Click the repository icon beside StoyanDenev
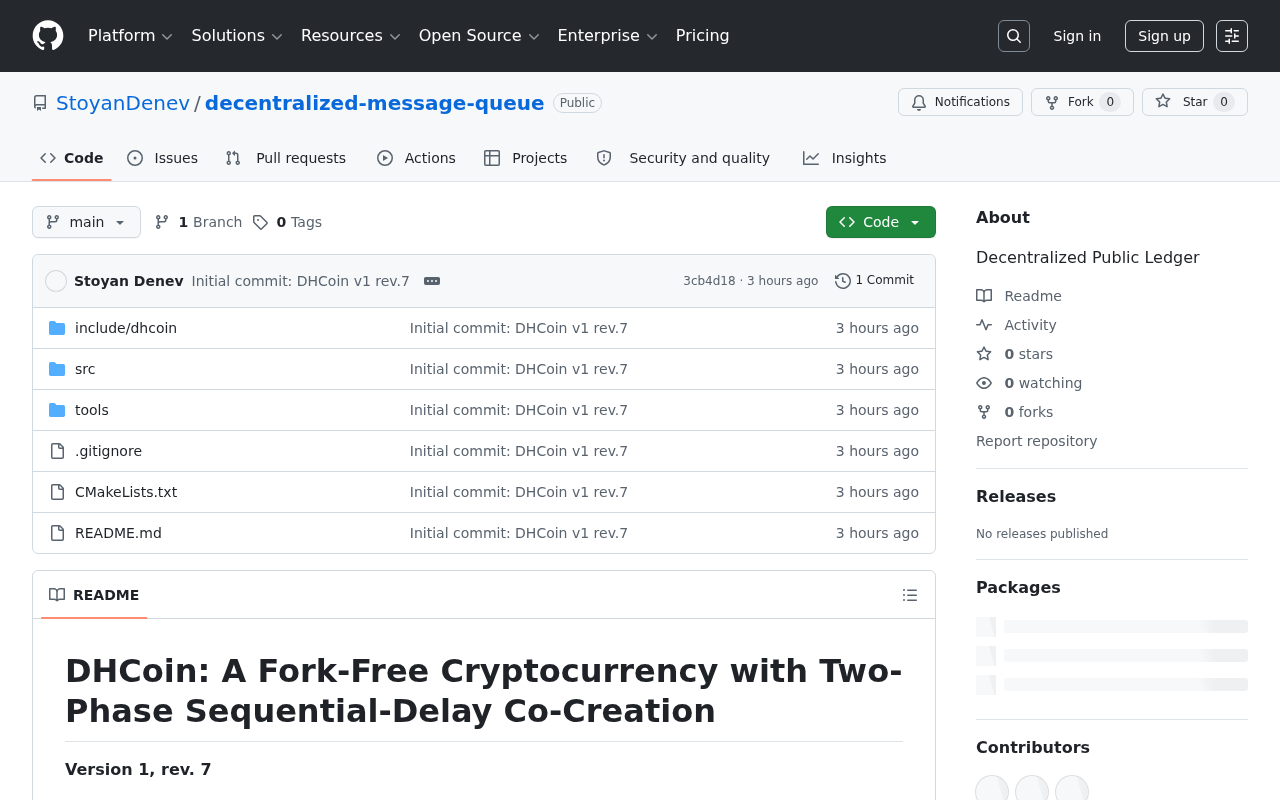The image size is (1280, 800). (40, 103)
